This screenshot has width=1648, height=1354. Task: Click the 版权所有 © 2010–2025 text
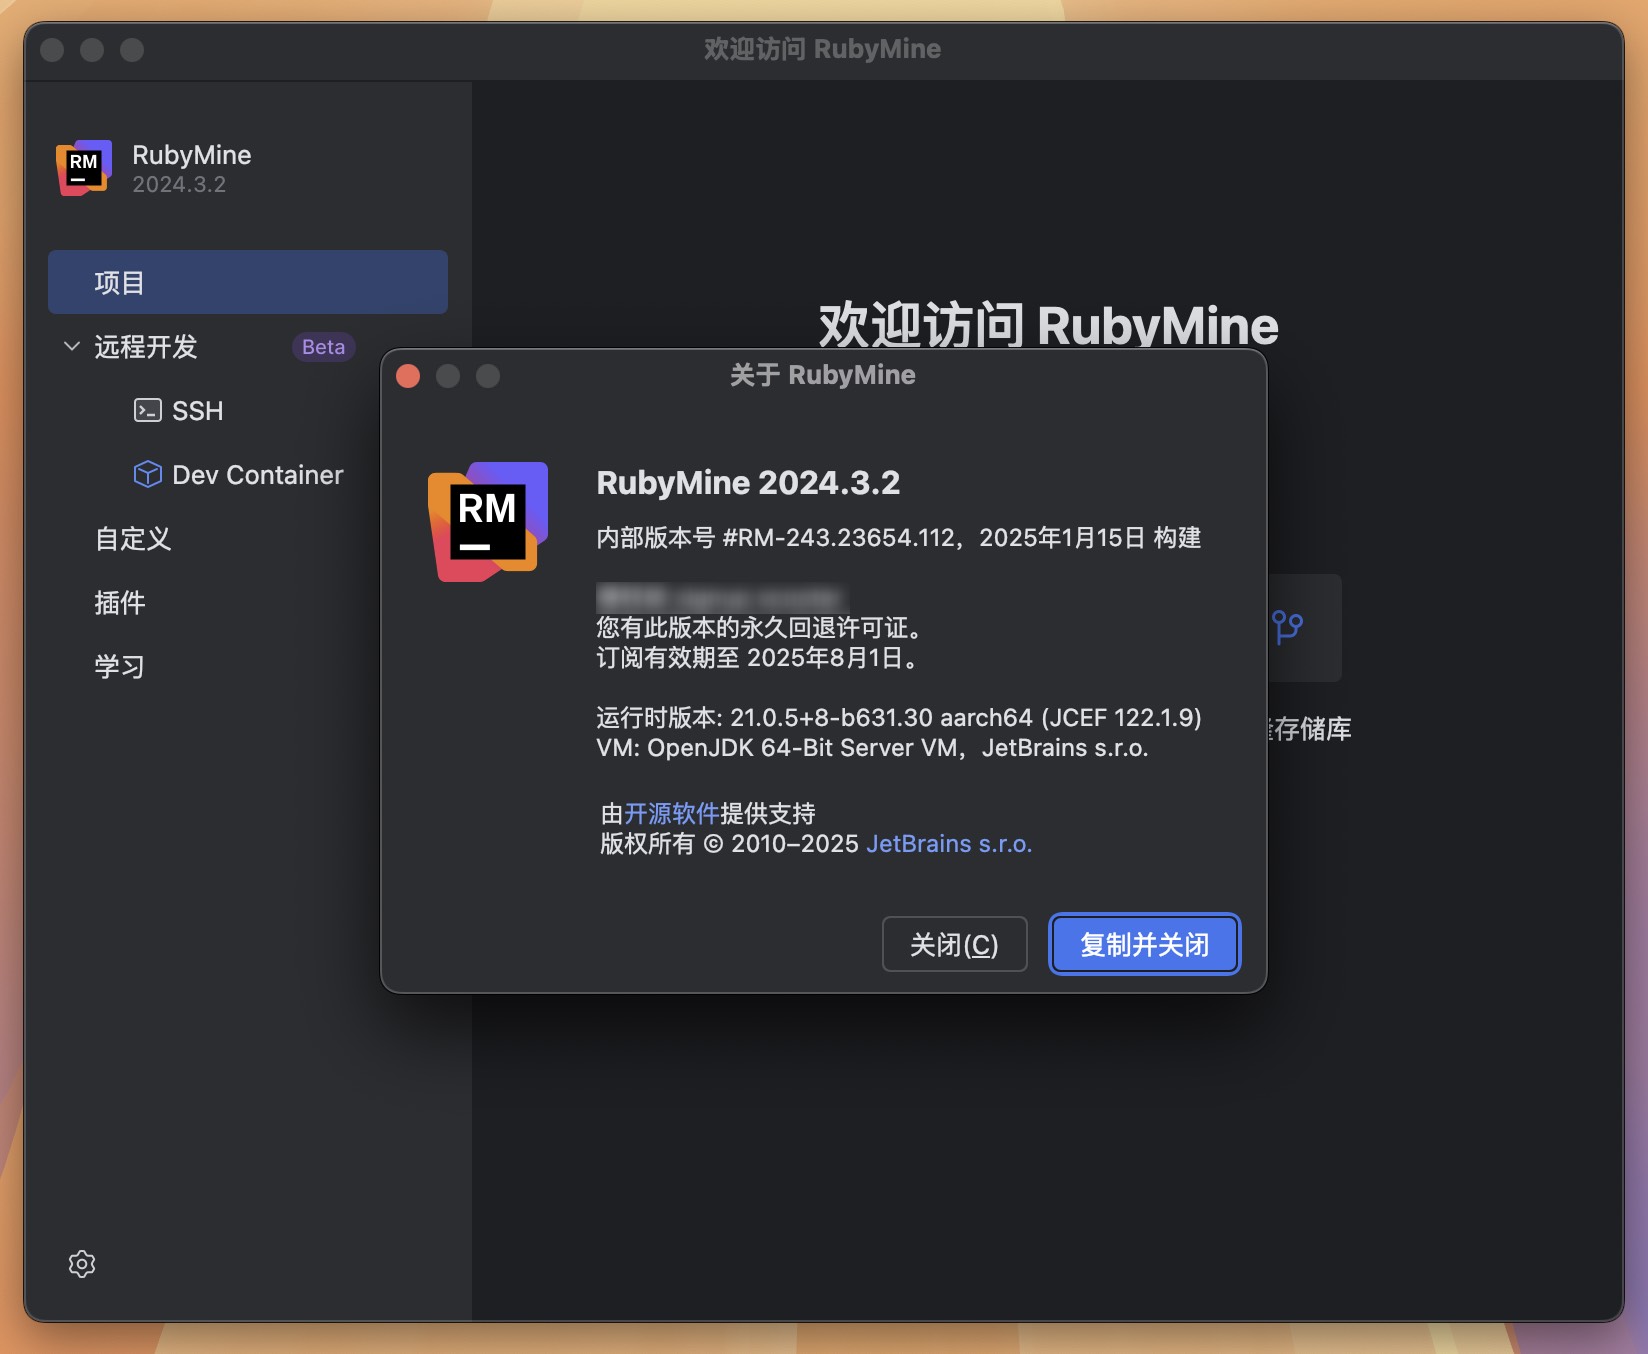click(x=729, y=844)
